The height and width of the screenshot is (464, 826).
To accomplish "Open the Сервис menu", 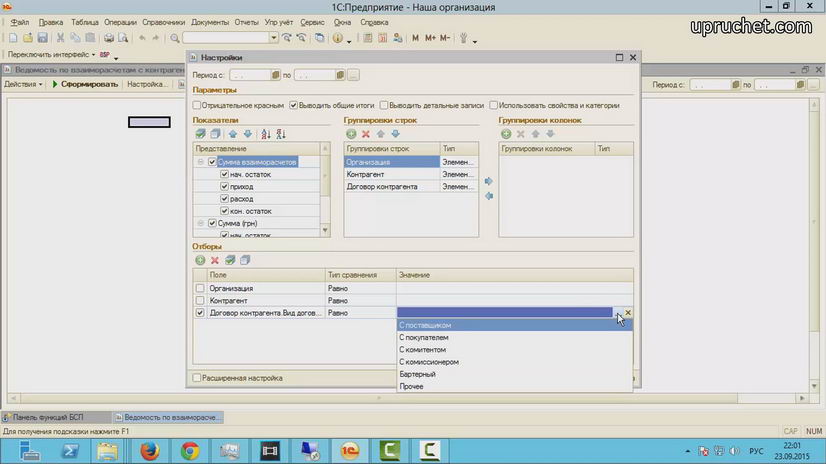I will (312, 23).
